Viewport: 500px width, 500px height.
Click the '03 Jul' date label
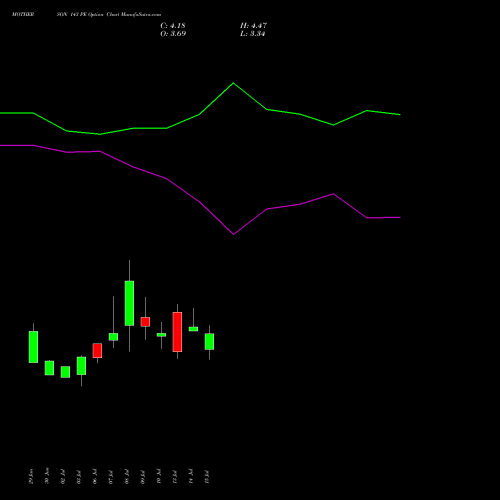[x=79, y=477]
